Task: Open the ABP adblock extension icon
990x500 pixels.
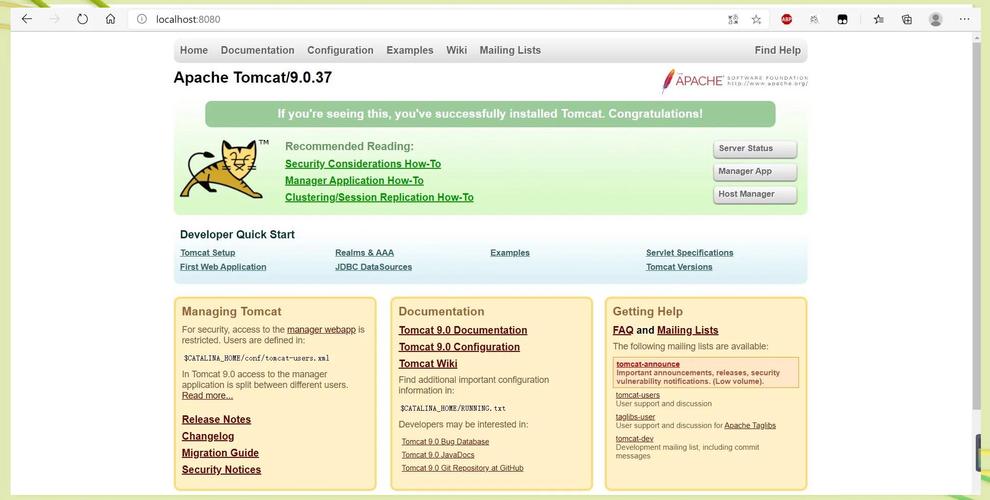Action: (786, 20)
